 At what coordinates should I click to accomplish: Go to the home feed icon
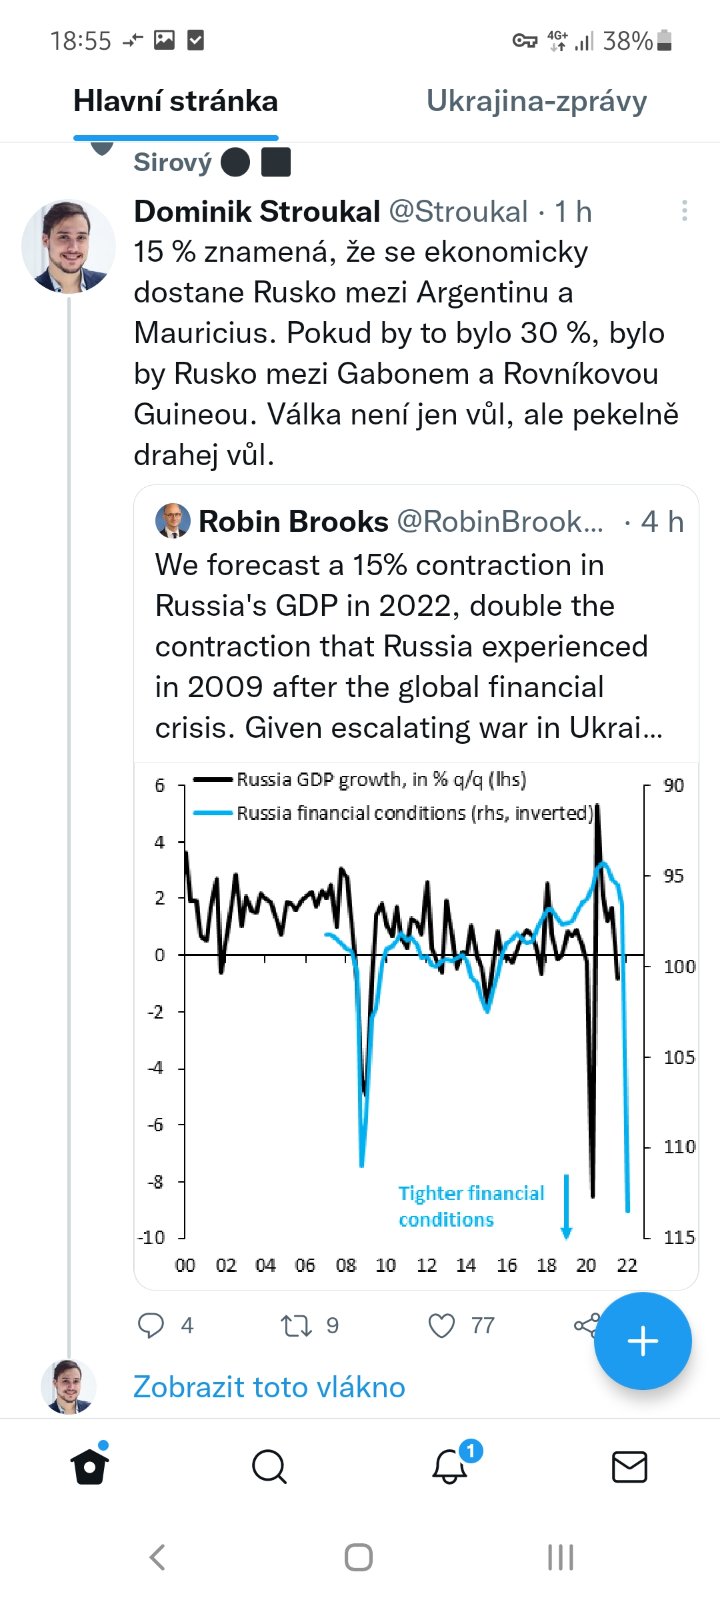(89, 1467)
